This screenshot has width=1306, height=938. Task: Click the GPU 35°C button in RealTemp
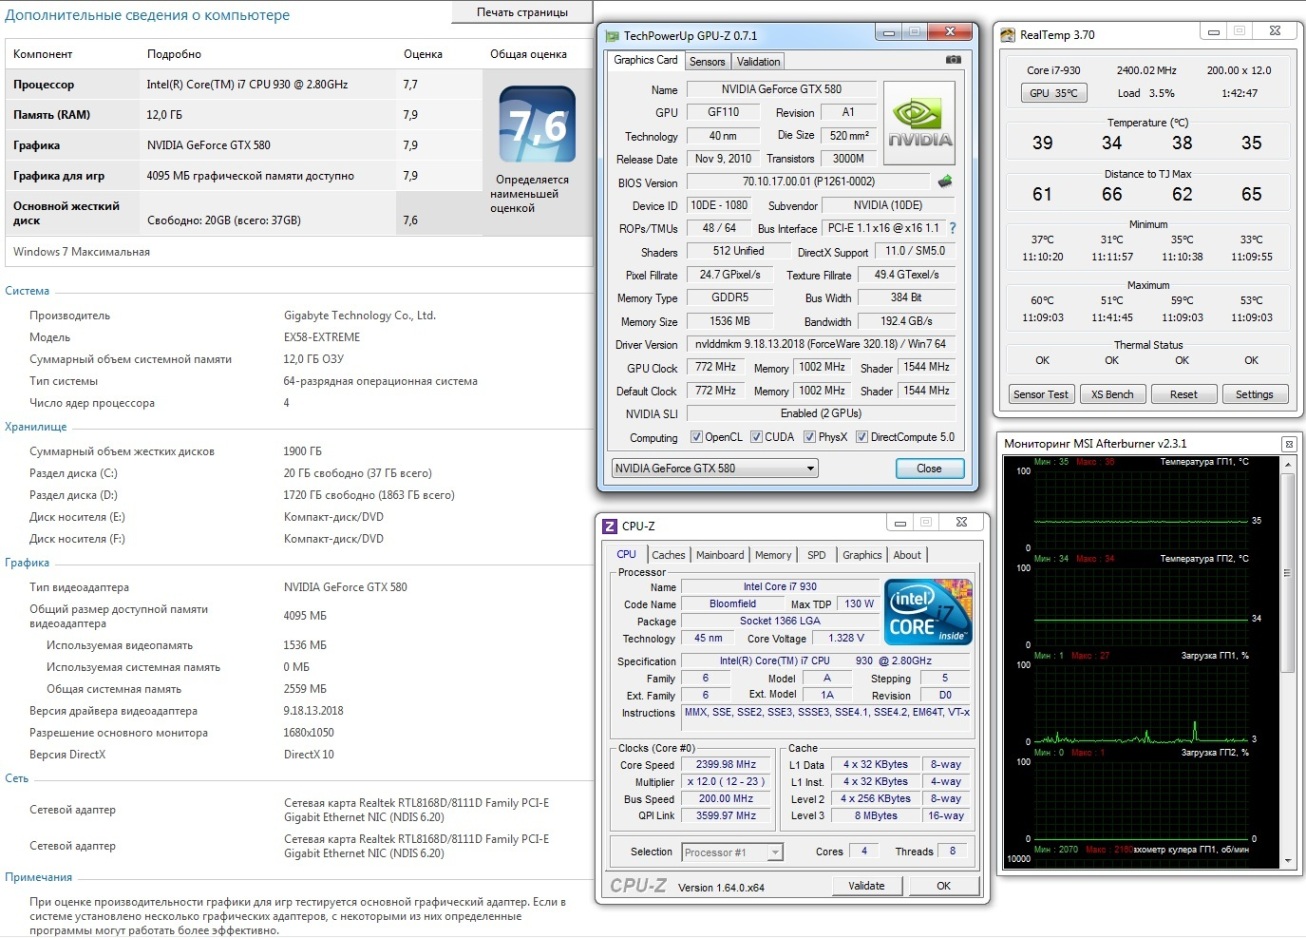coord(1054,93)
